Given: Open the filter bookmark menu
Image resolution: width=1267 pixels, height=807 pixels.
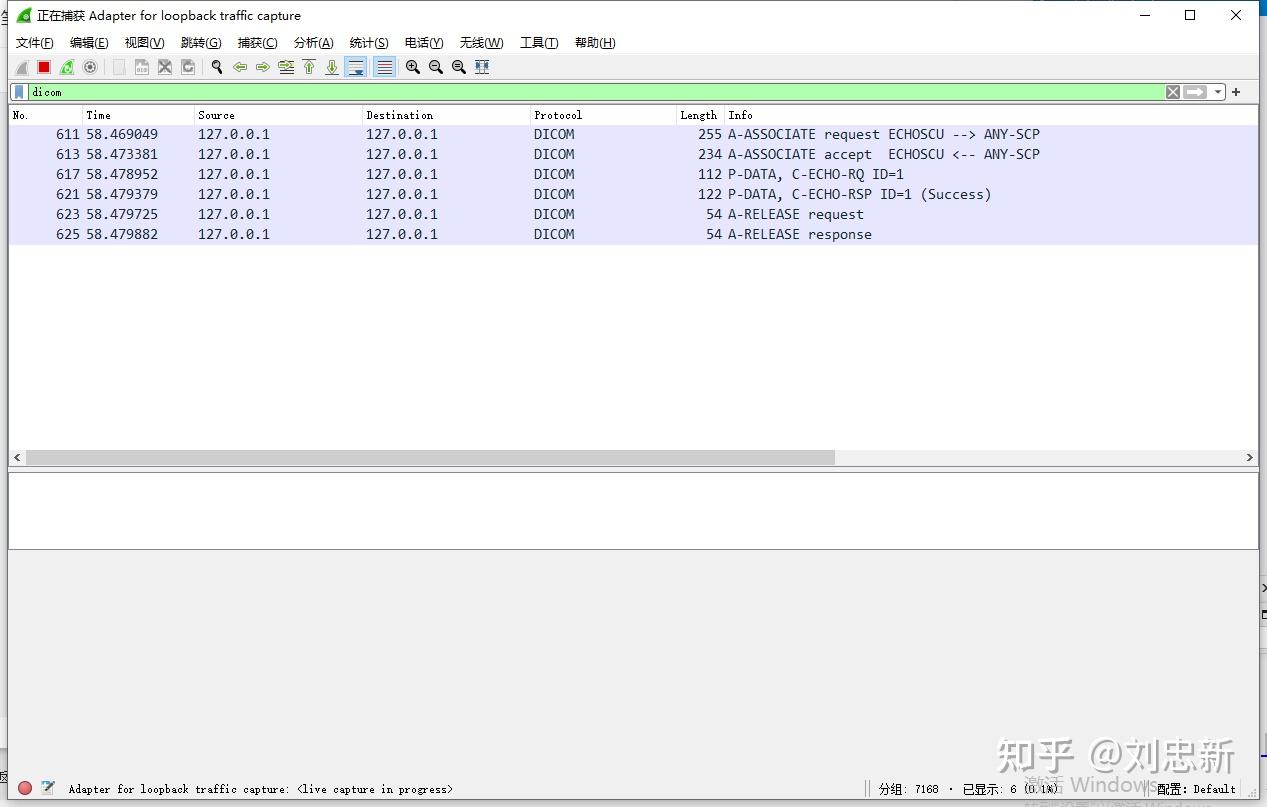Looking at the screenshot, I should point(20,92).
